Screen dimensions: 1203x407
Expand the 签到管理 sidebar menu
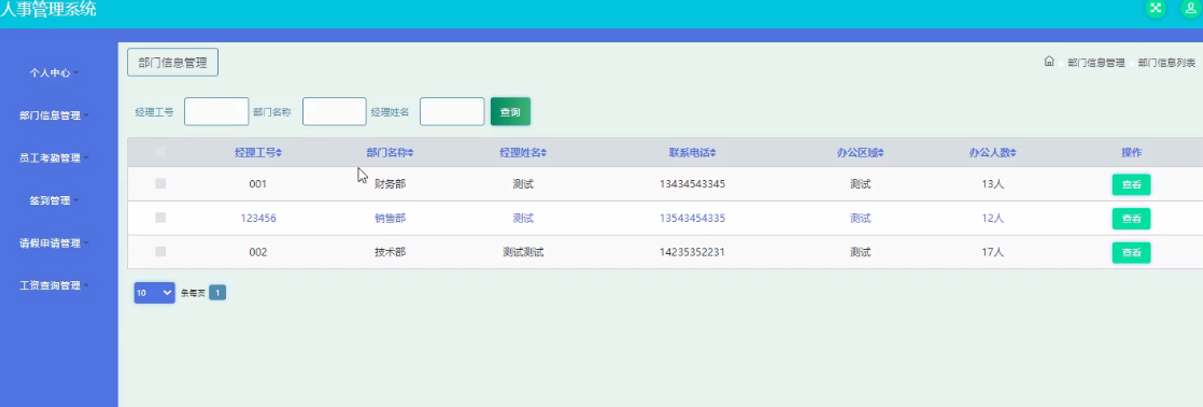[54, 200]
